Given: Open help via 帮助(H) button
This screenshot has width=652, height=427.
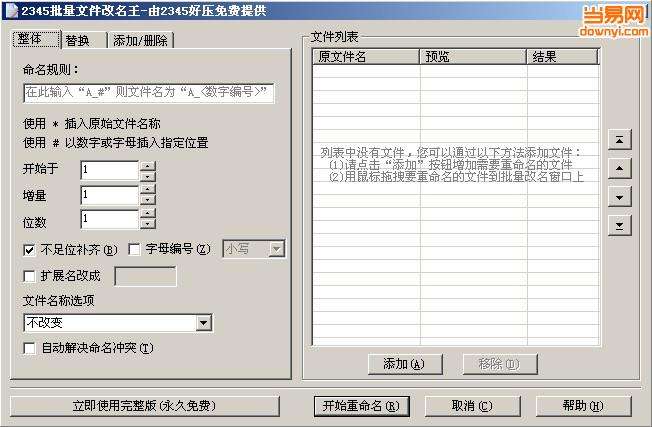Looking at the screenshot, I should (583, 406).
